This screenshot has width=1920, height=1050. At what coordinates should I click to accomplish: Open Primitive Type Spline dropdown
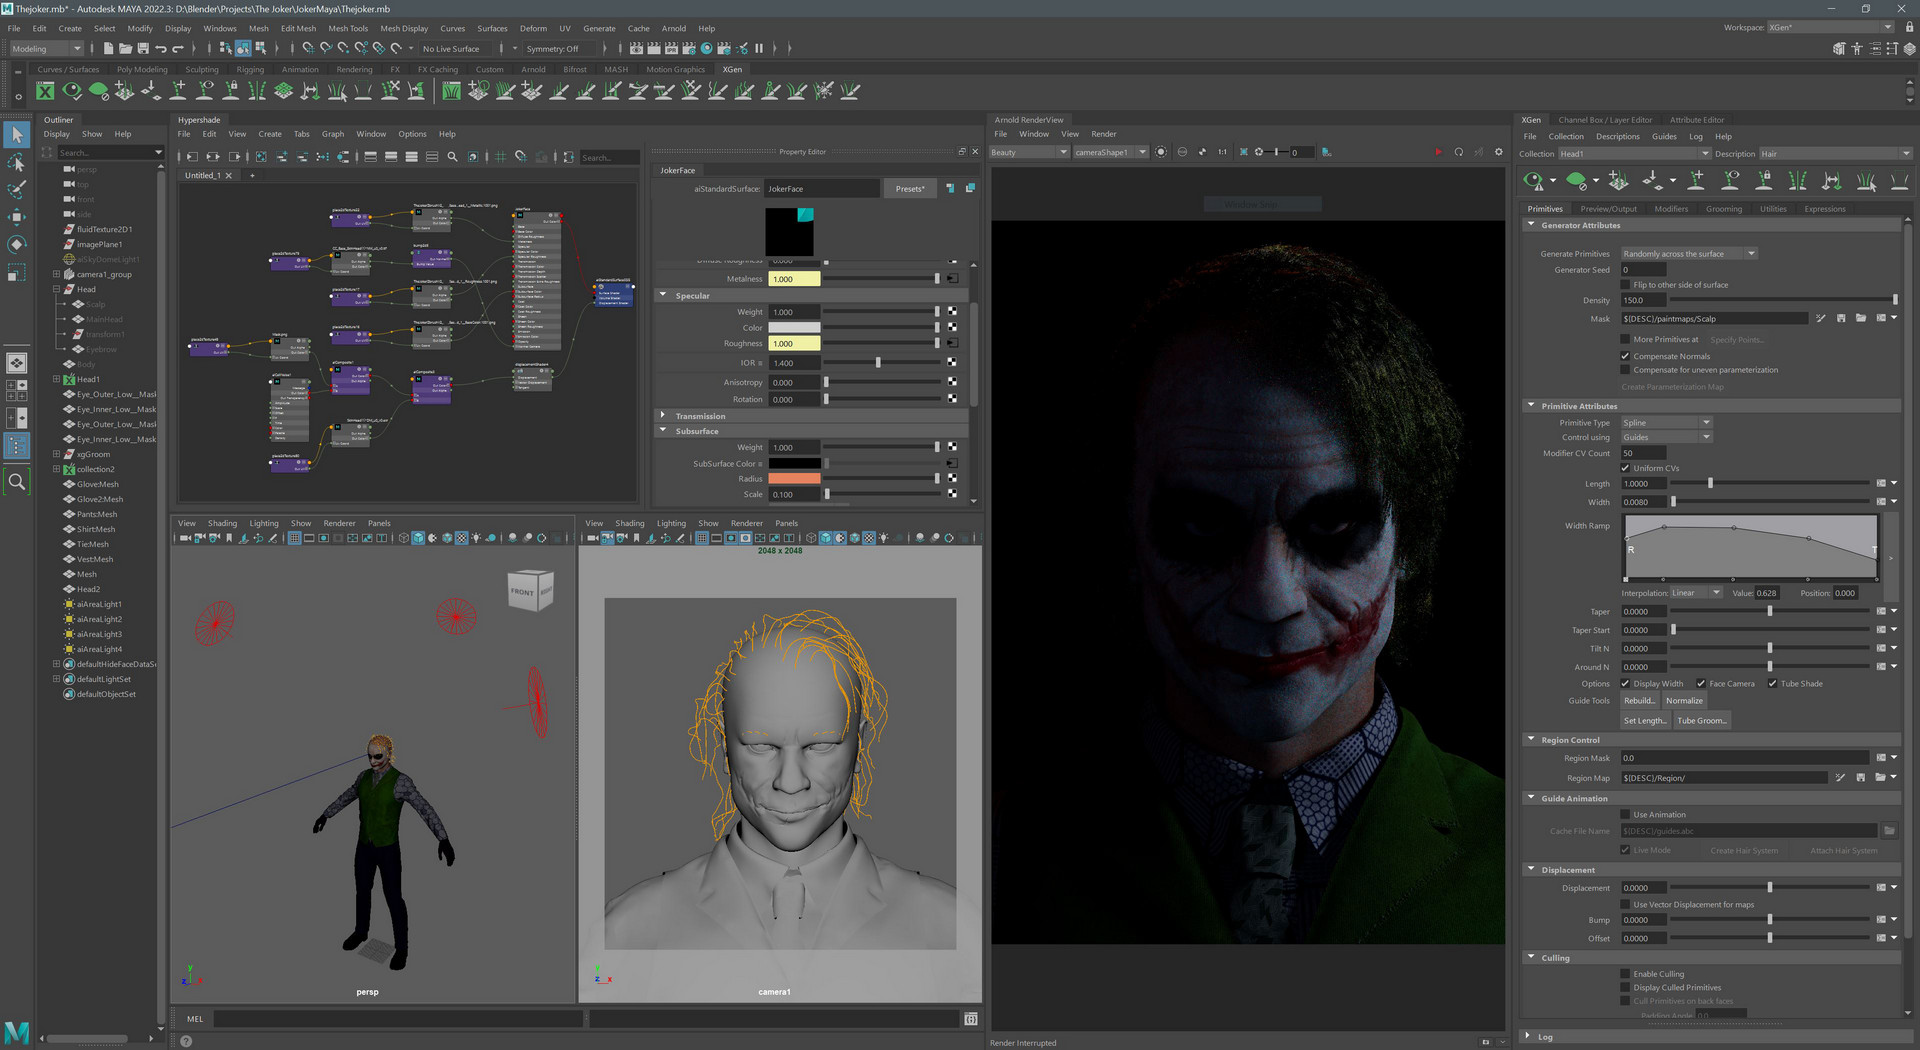[x=1666, y=423]
